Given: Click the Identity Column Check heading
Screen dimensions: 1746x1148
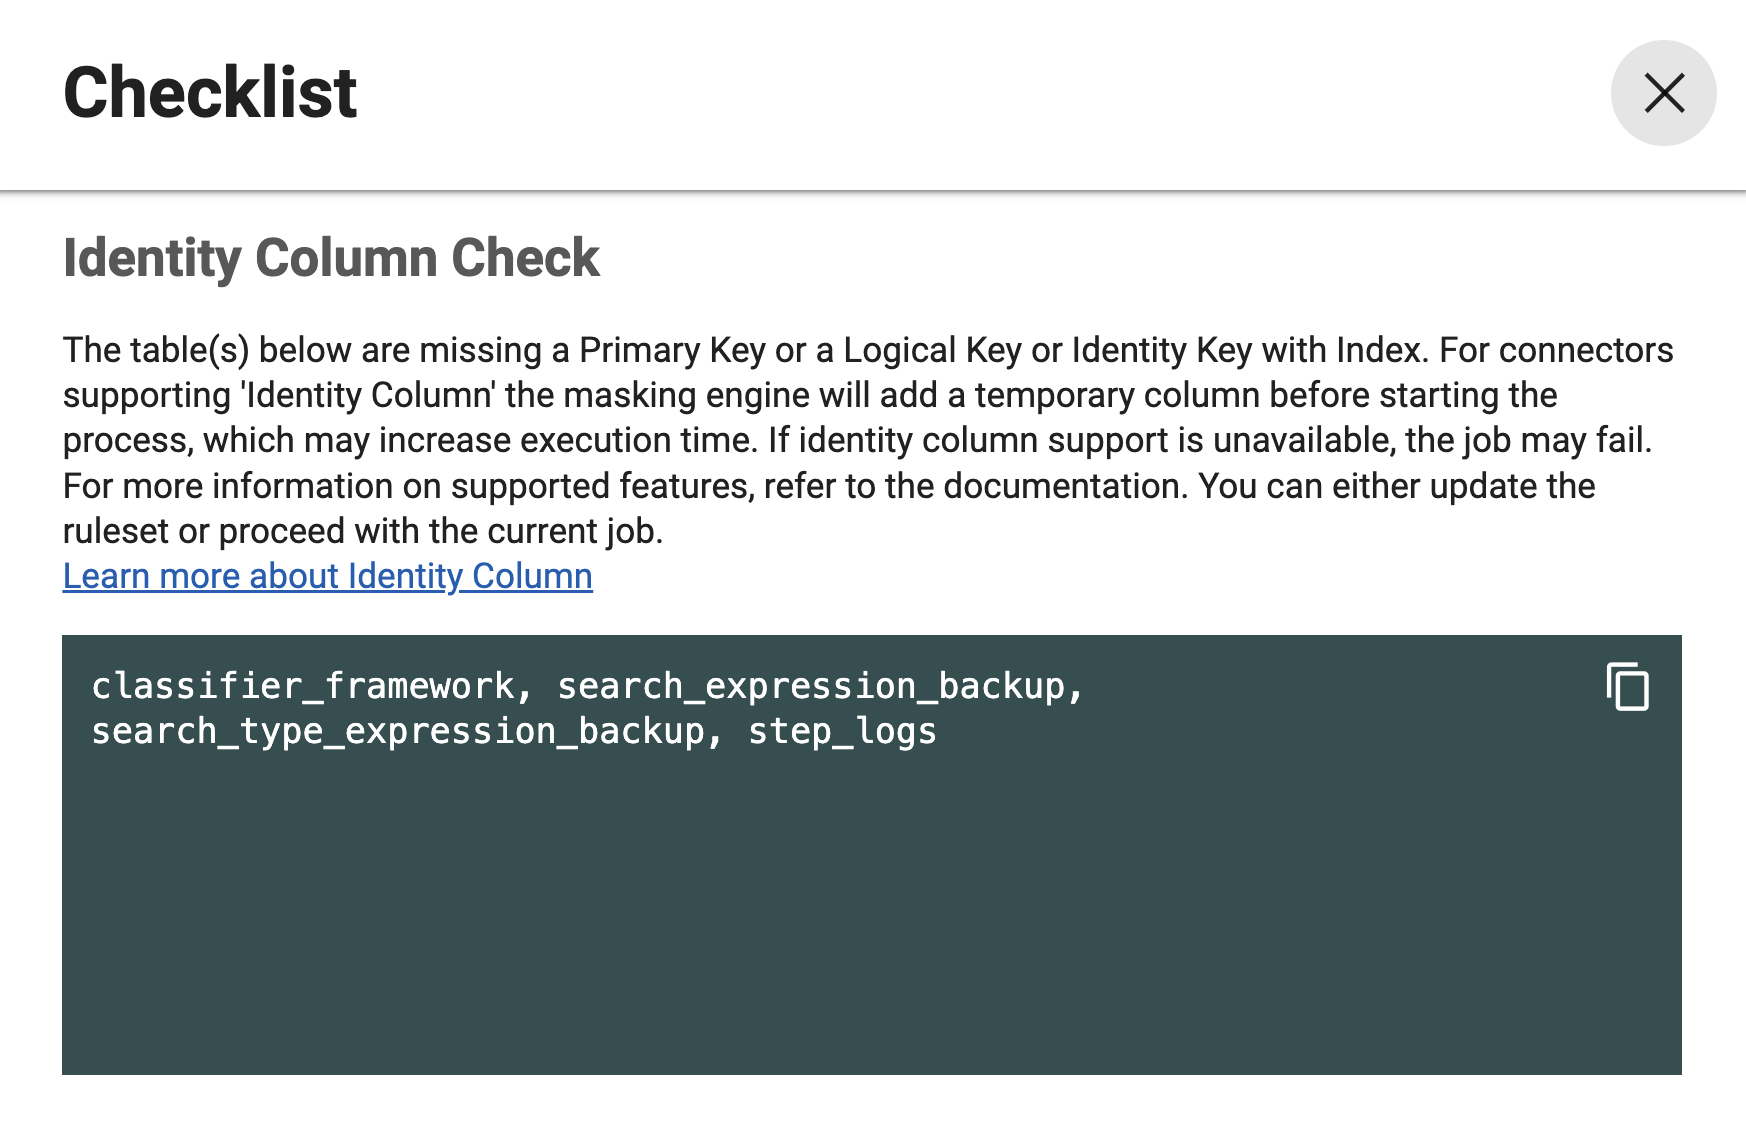Looking at the screenshot, I should click(332, 258).
